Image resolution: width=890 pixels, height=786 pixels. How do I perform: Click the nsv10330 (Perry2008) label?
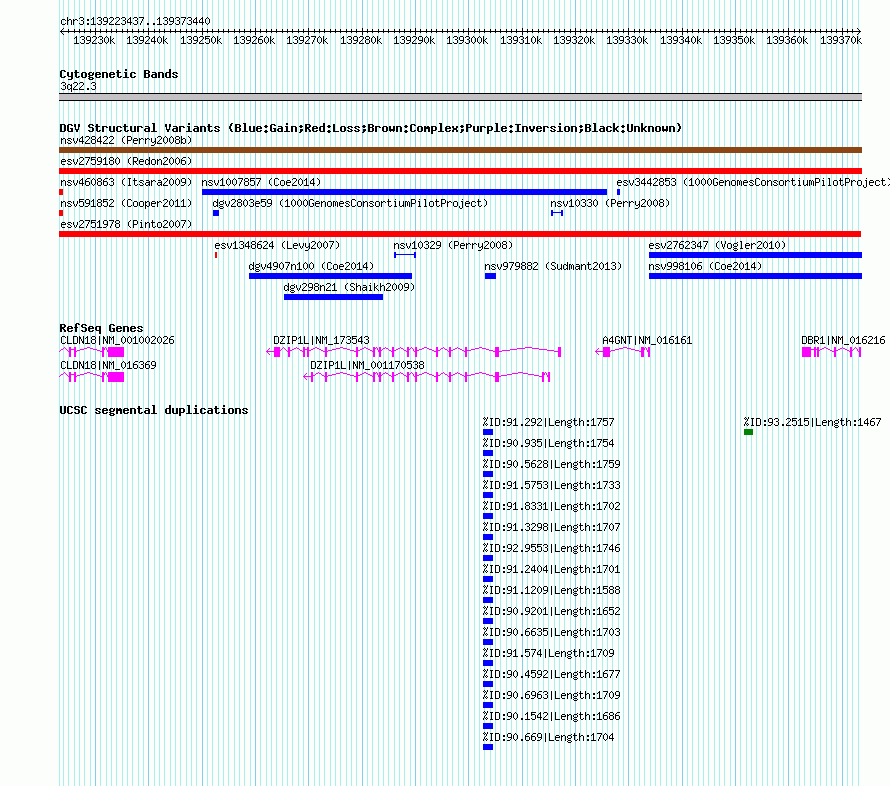610,203
